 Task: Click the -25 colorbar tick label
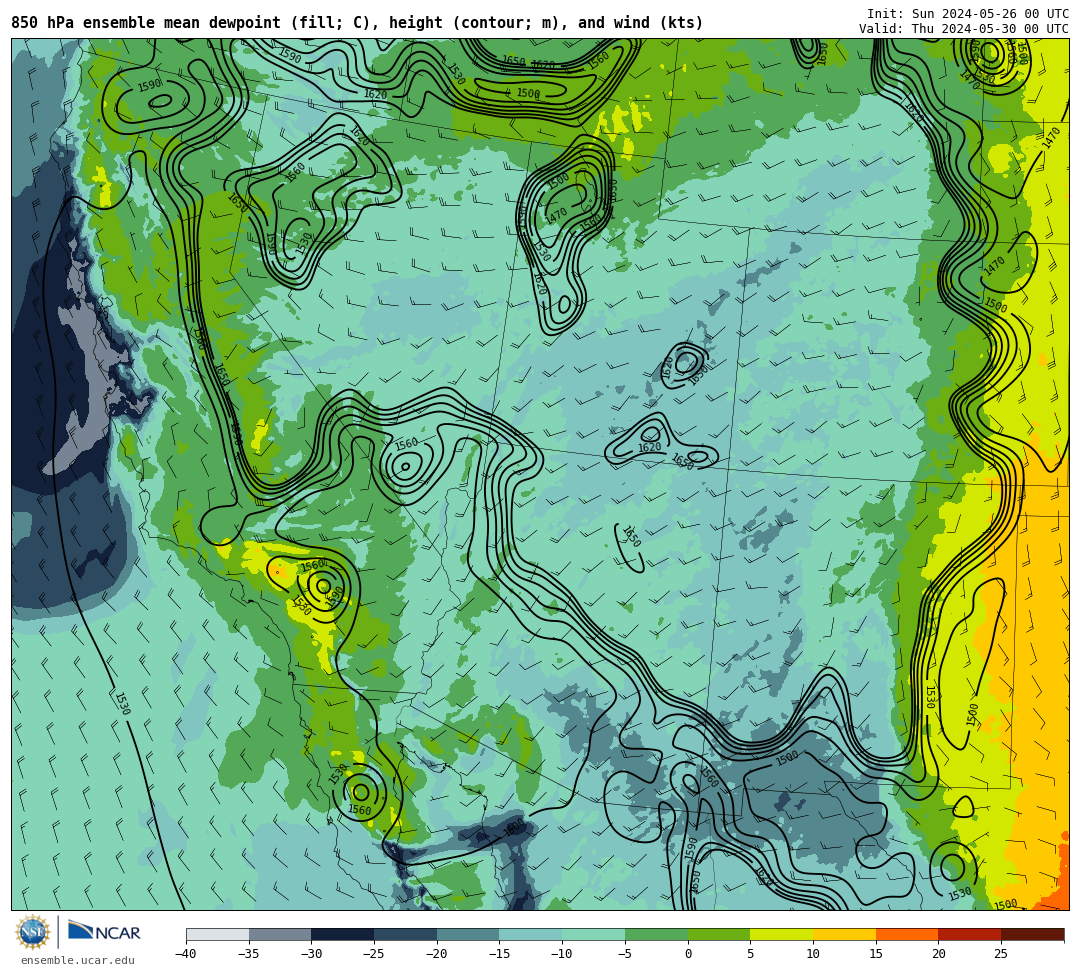pos(374,954)
